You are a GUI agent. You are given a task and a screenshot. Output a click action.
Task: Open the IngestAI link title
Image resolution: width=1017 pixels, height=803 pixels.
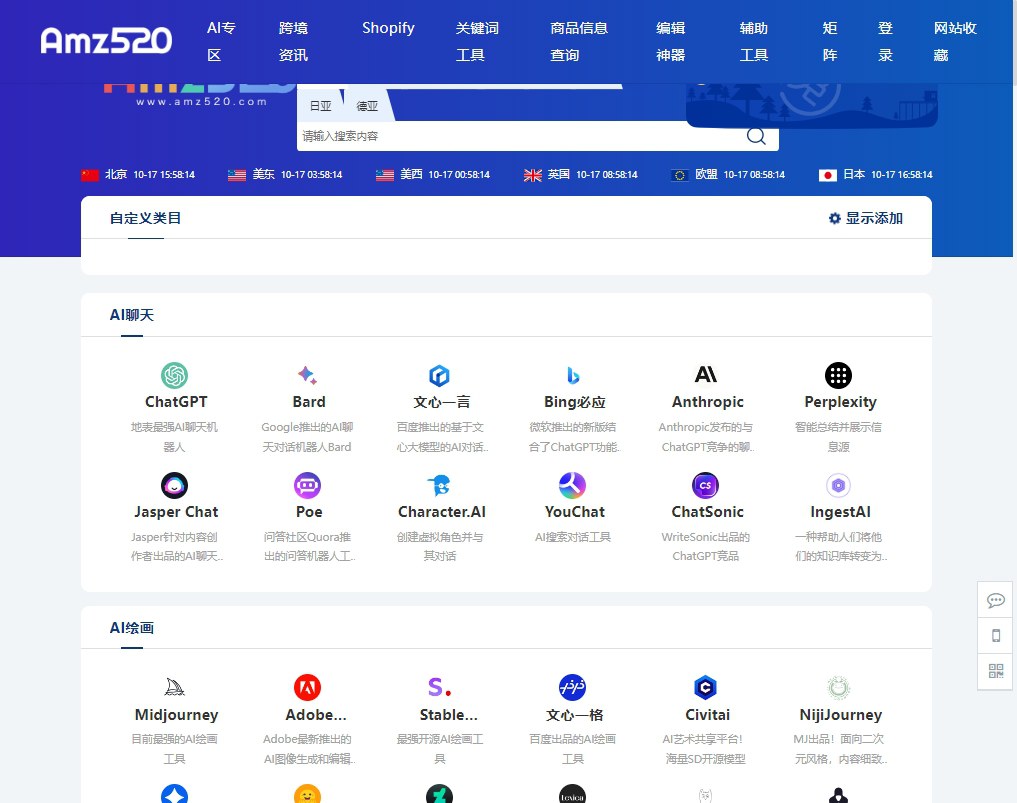point(841,512)
